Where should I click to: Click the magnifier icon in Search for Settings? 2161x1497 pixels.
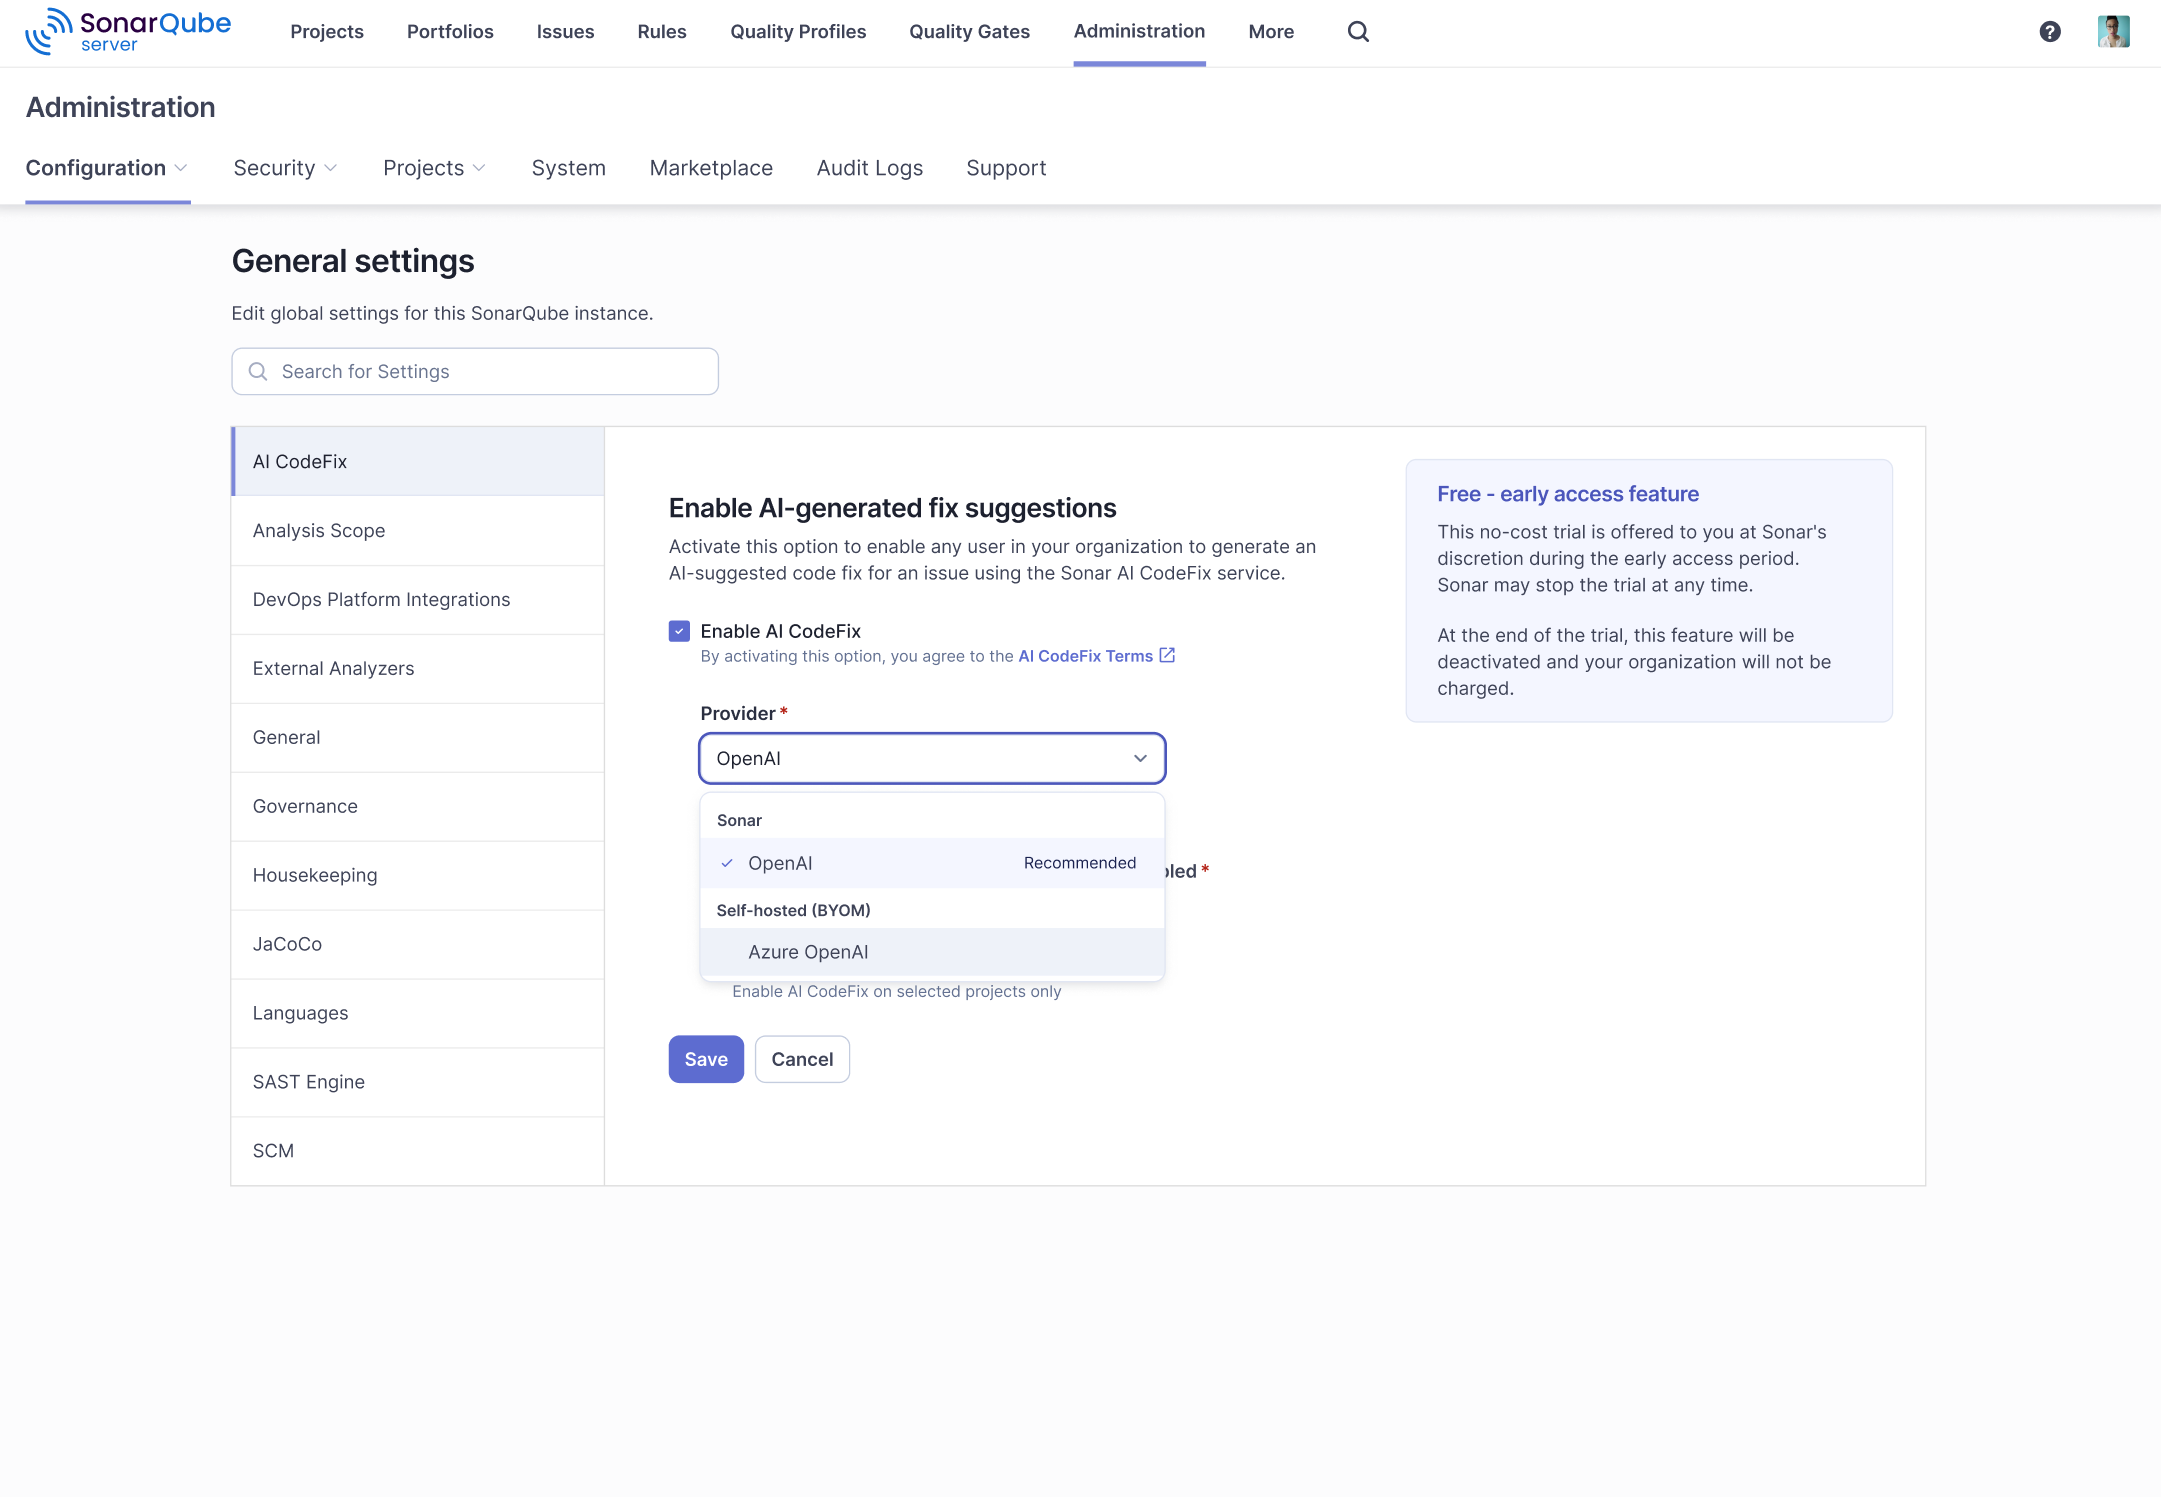258,372
